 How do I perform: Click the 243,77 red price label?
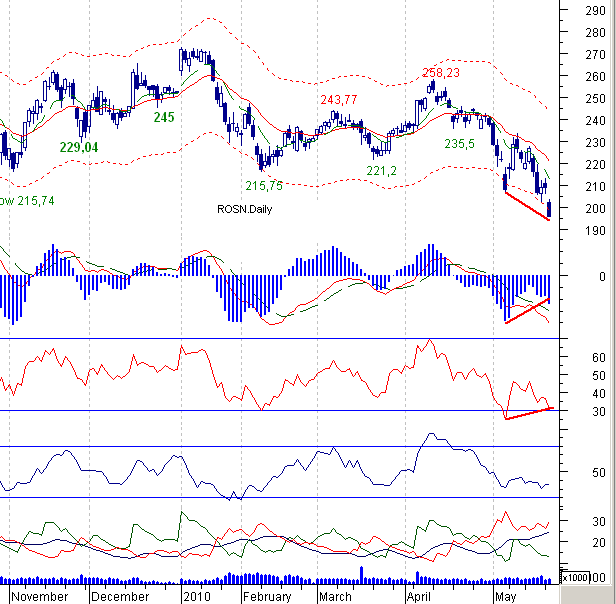pos(339,99)
